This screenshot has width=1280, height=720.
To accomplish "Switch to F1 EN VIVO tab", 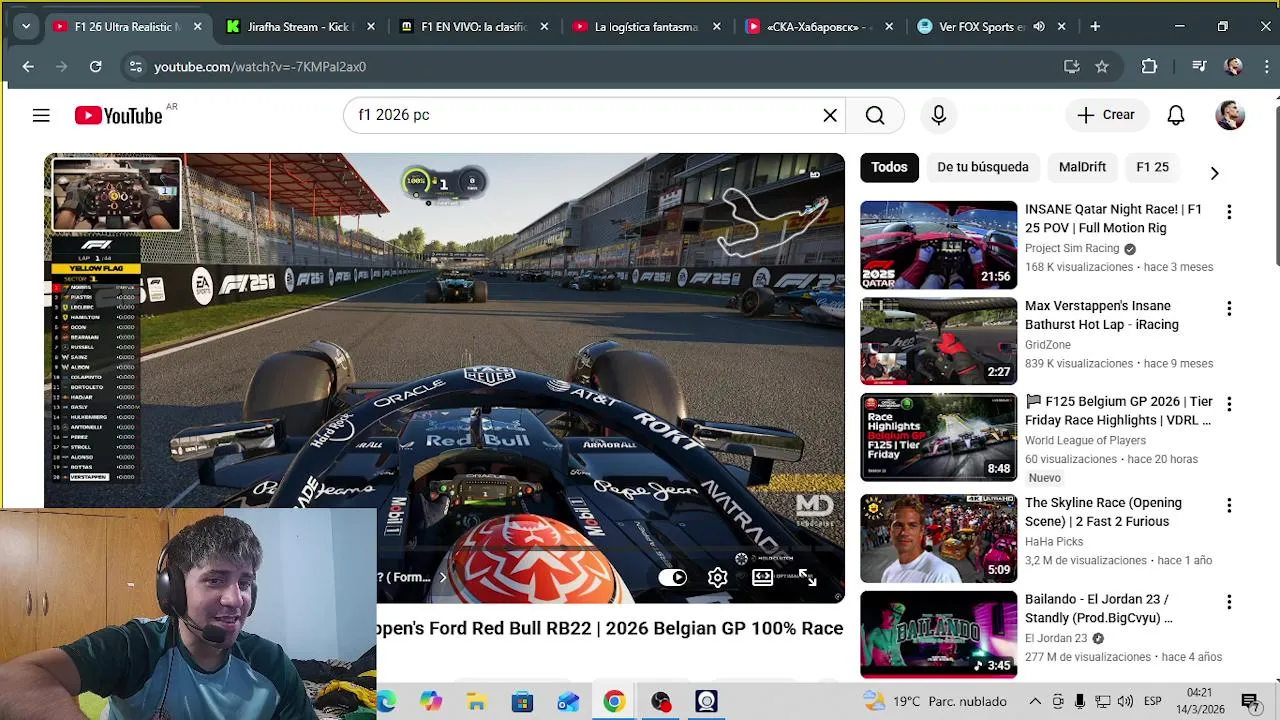I will click(x=474, y=27).
